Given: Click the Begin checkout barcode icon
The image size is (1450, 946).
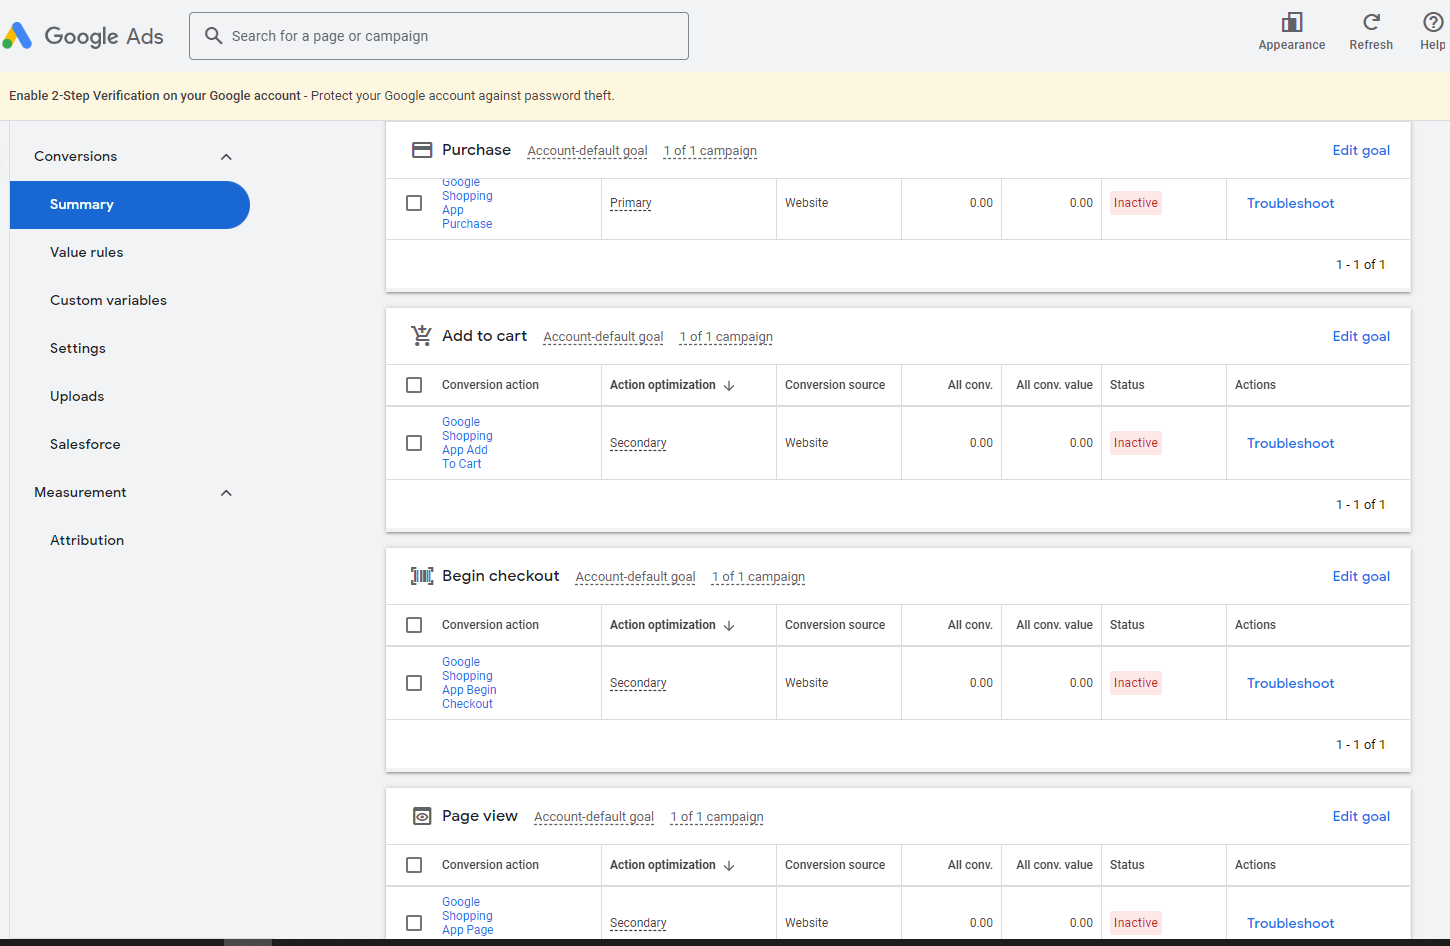Looking at the screenshot, I should 421,575.
